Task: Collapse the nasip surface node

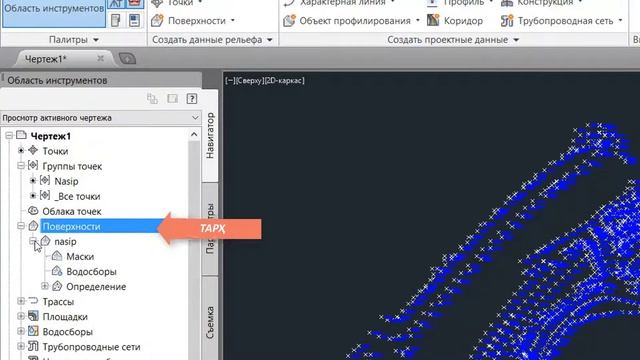Action: click(33, 241)
